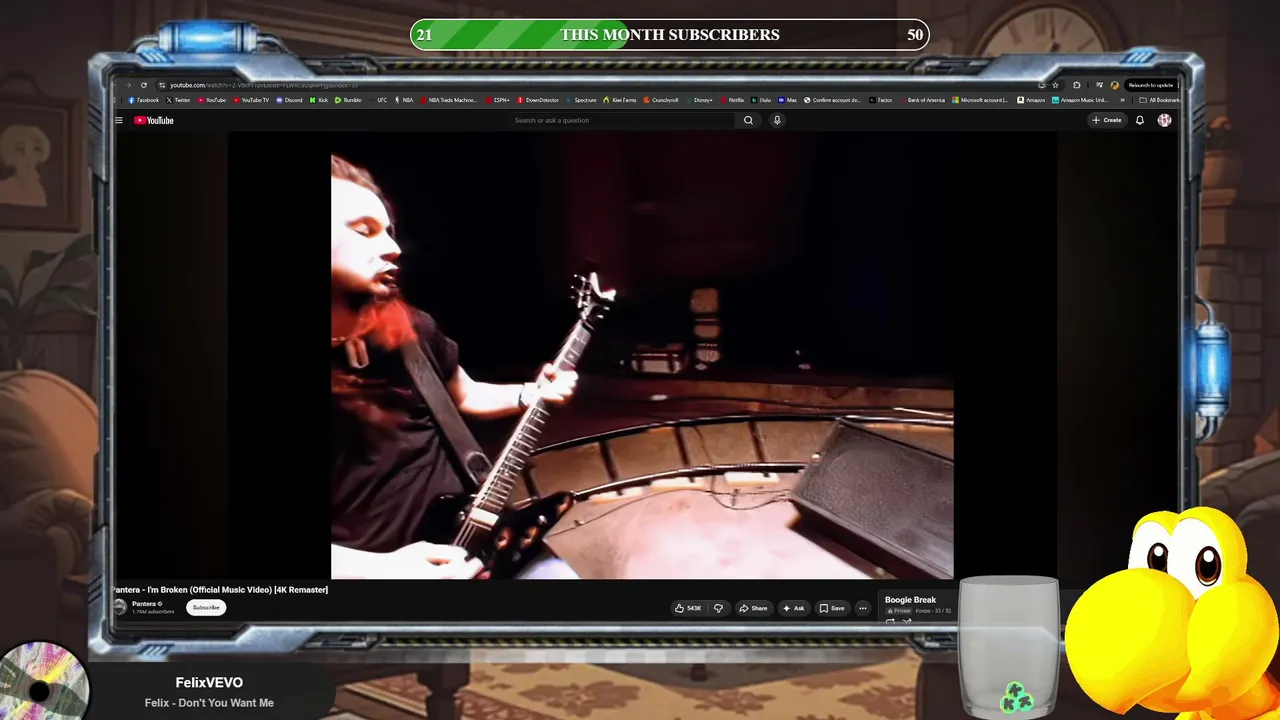This screenshot has width=1280, height=720.
Task: Start voice search with the microphone icon
Action: tap(777, 120)
